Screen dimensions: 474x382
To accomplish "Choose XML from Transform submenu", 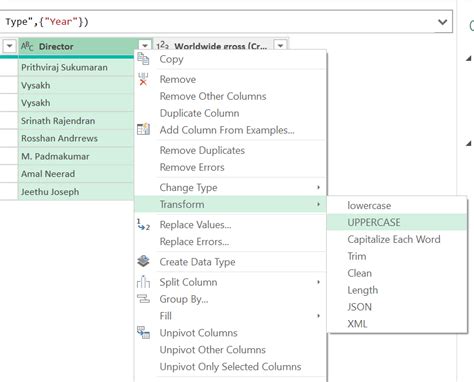I will pyautogui.click(x=397, y=324).
